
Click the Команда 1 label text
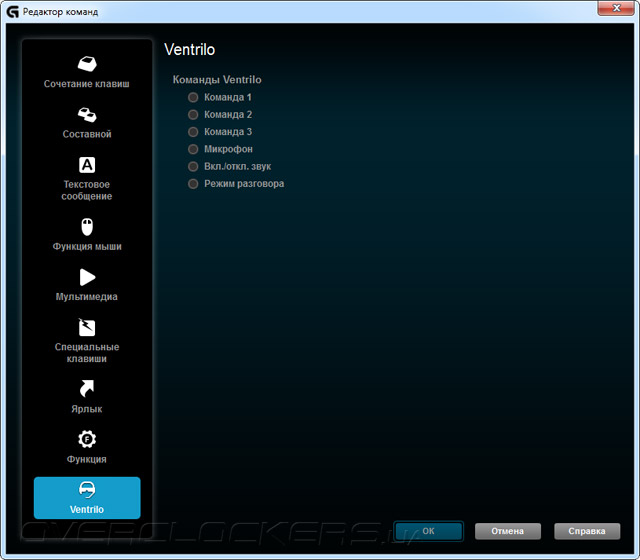pyautogui.click(x=228, y=97)
